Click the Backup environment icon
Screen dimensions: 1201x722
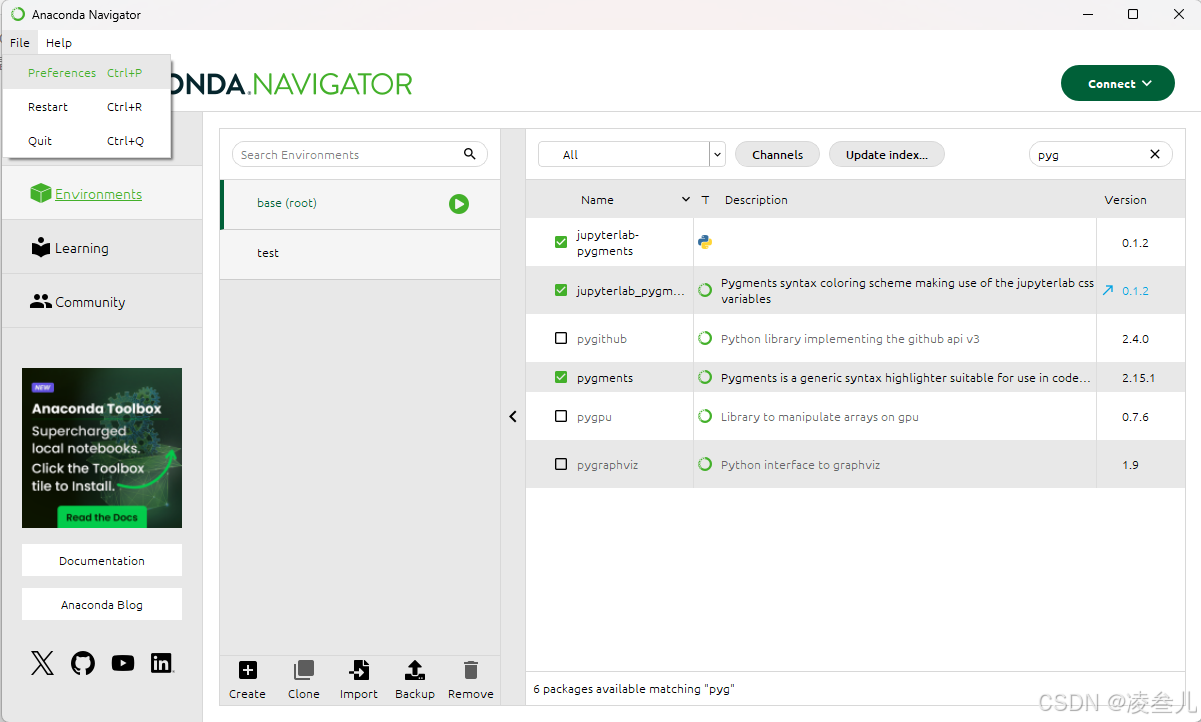click(x=415, y=670)
